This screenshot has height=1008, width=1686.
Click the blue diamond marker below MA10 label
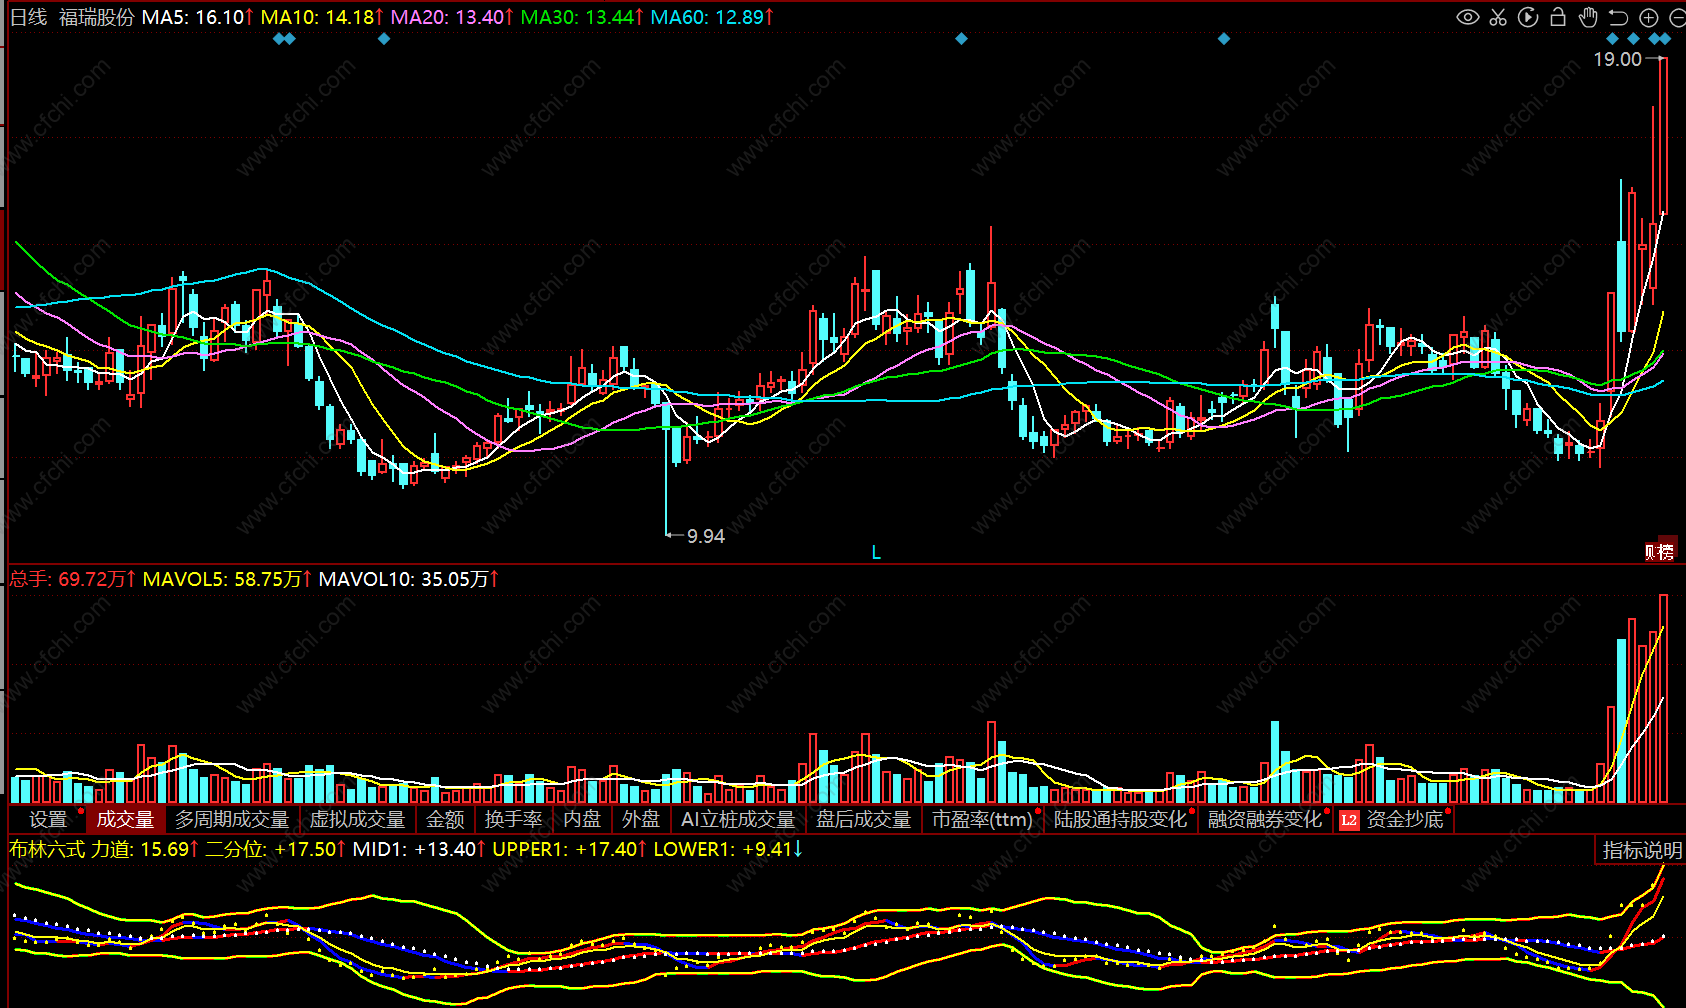point(384,39)
